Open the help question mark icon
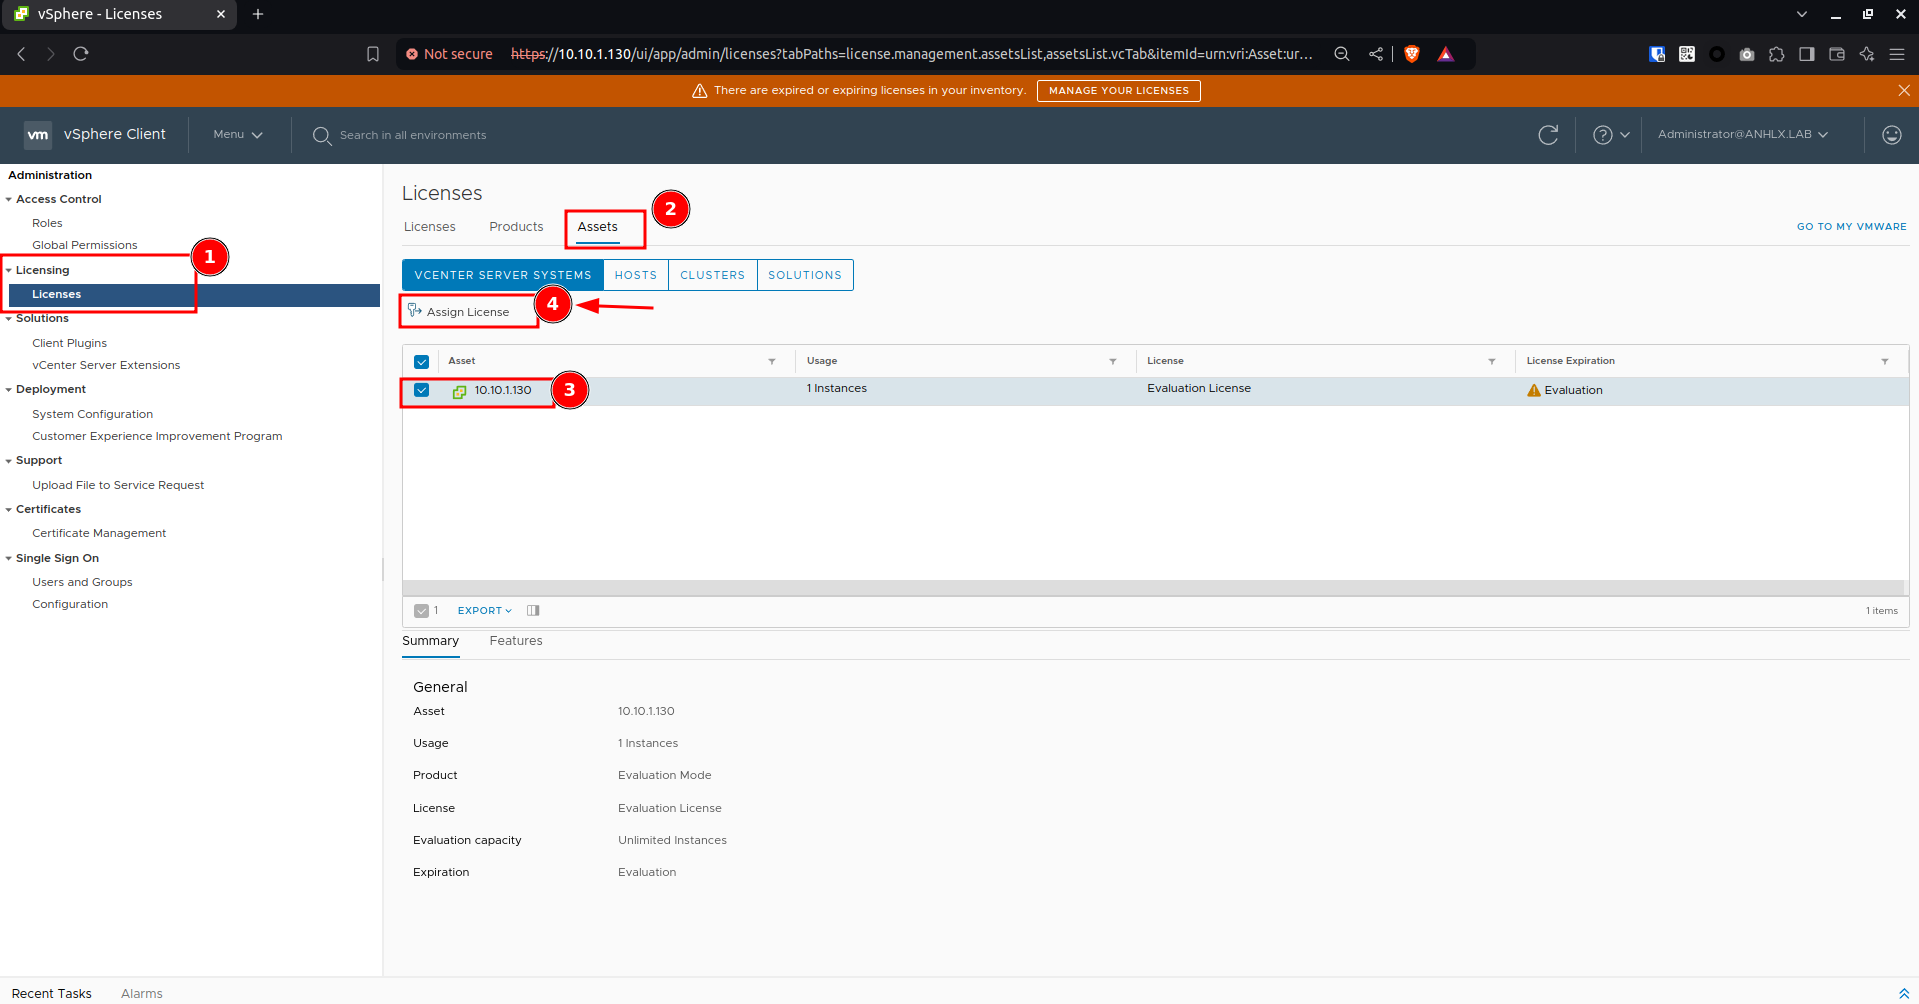Screen dimensions: 1919x1004 pyautogui.click(x=1602, y=135)
